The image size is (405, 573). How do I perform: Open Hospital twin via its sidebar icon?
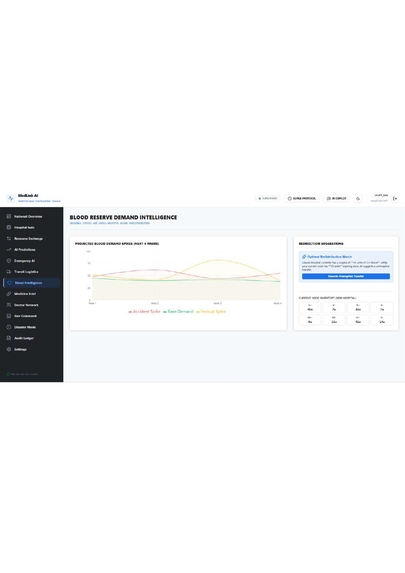[x=9, y=227]
